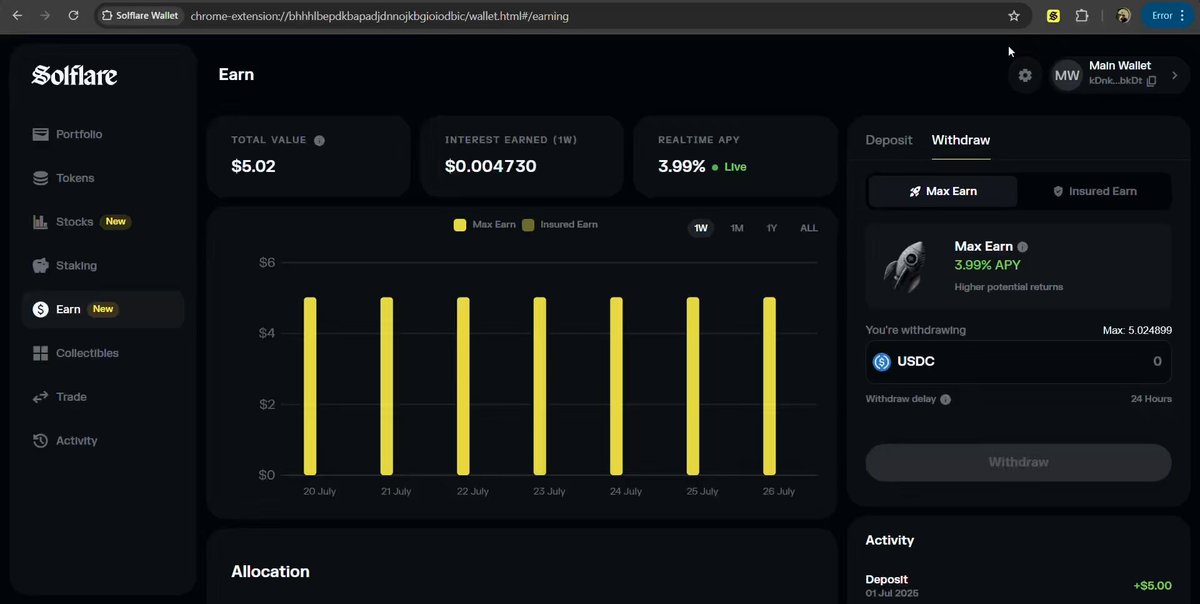The height and width of the screenshot is (604, 1200).
Task: Bookmark this page with the star icon
Action: tap(1014, 16)
